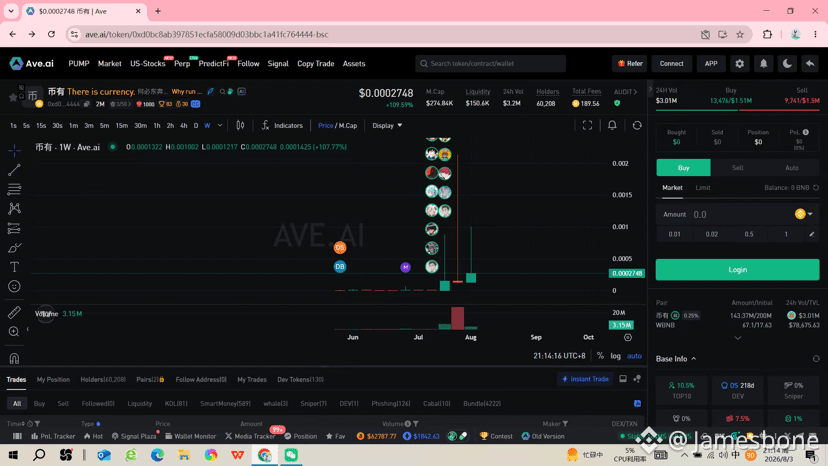828x466 pixels.
Task: Filter trades by SmartMoney(589)
Action: coord(225,404)
